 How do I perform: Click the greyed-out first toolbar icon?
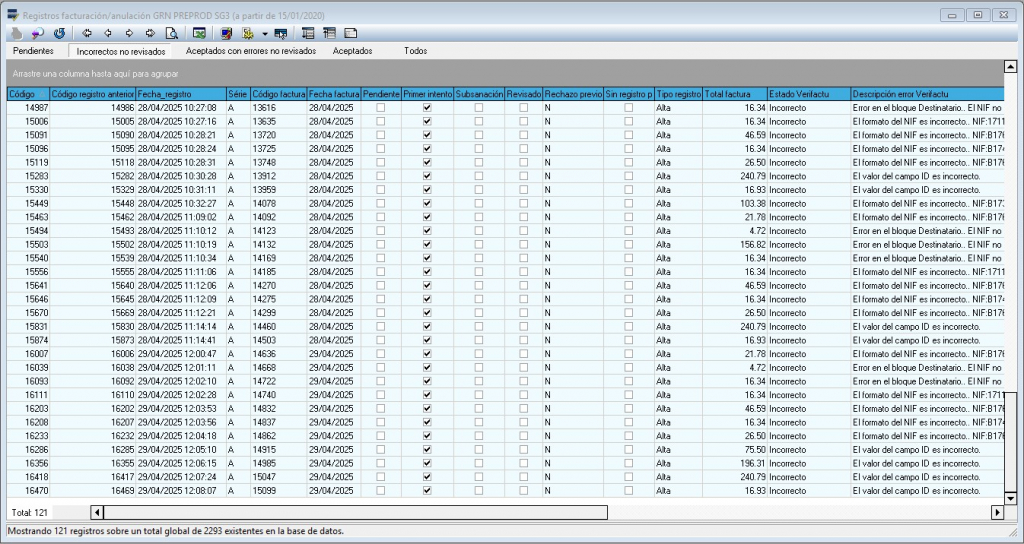16,33
